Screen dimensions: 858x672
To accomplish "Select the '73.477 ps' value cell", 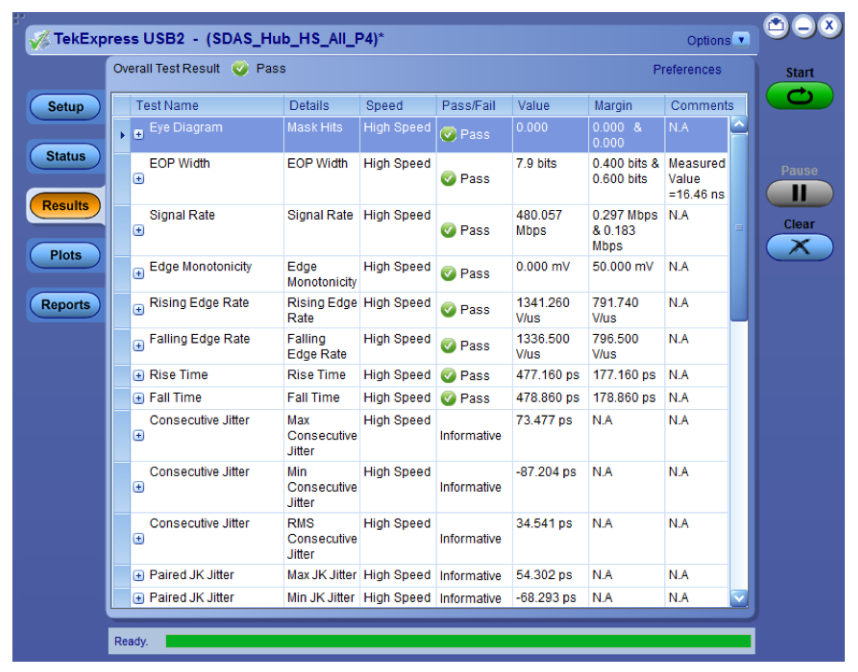I will tap(550, 436).
